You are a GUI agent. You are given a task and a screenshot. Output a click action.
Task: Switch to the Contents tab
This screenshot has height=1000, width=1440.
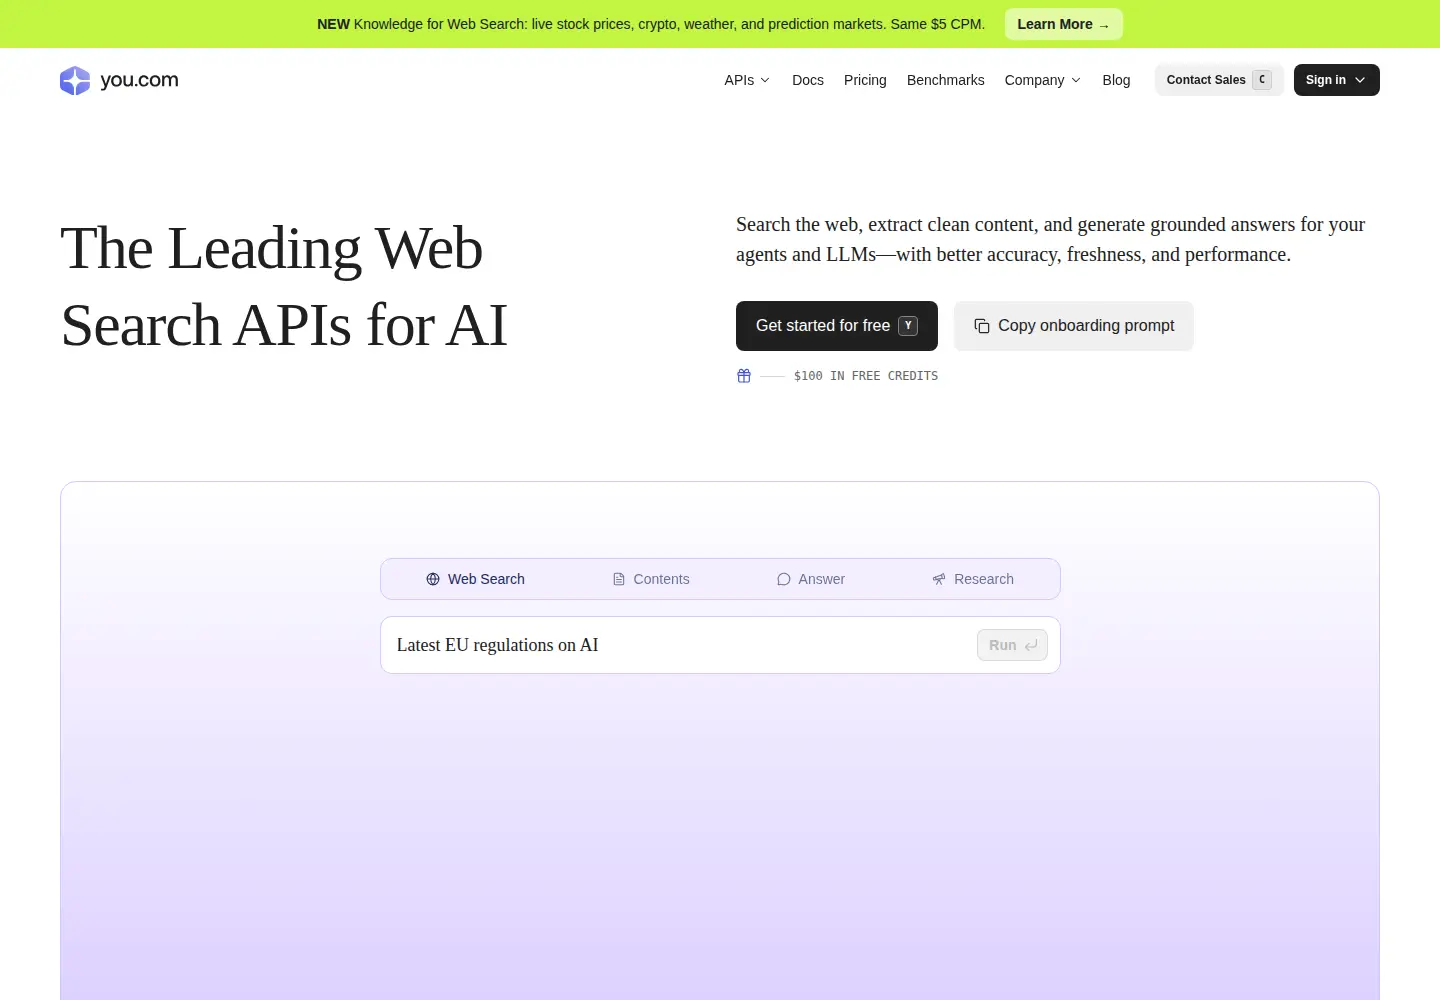coord(651,579)
